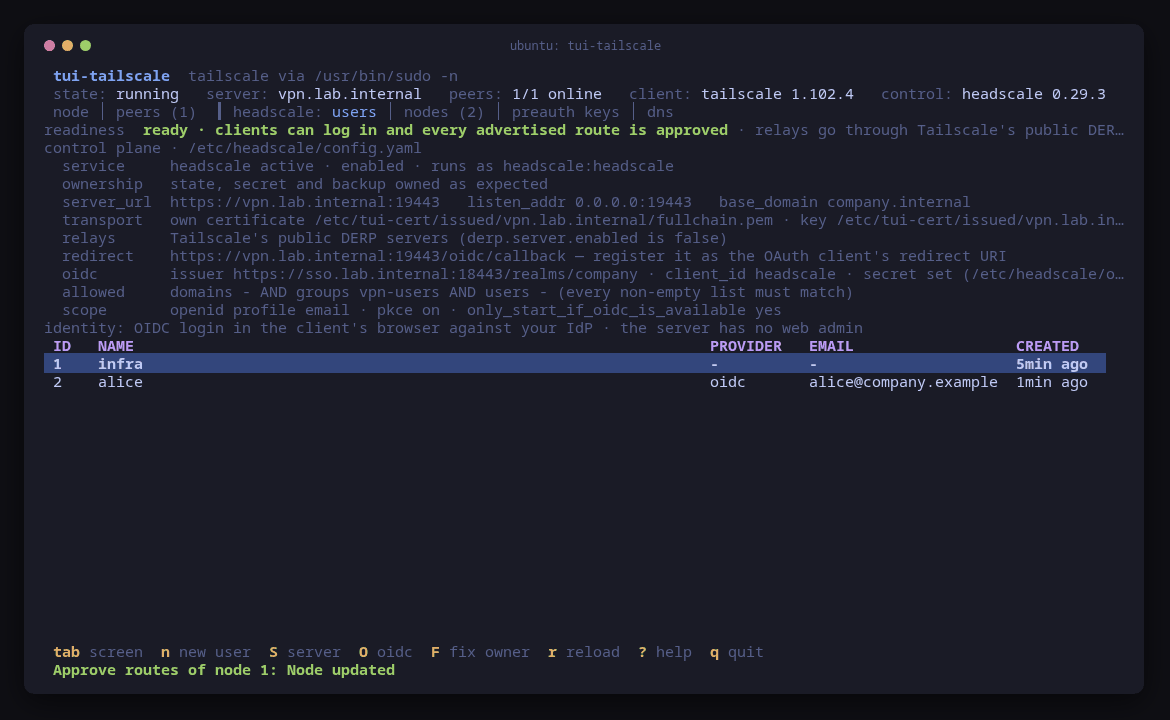Click the base_domain company.internal value

point(898,202)
